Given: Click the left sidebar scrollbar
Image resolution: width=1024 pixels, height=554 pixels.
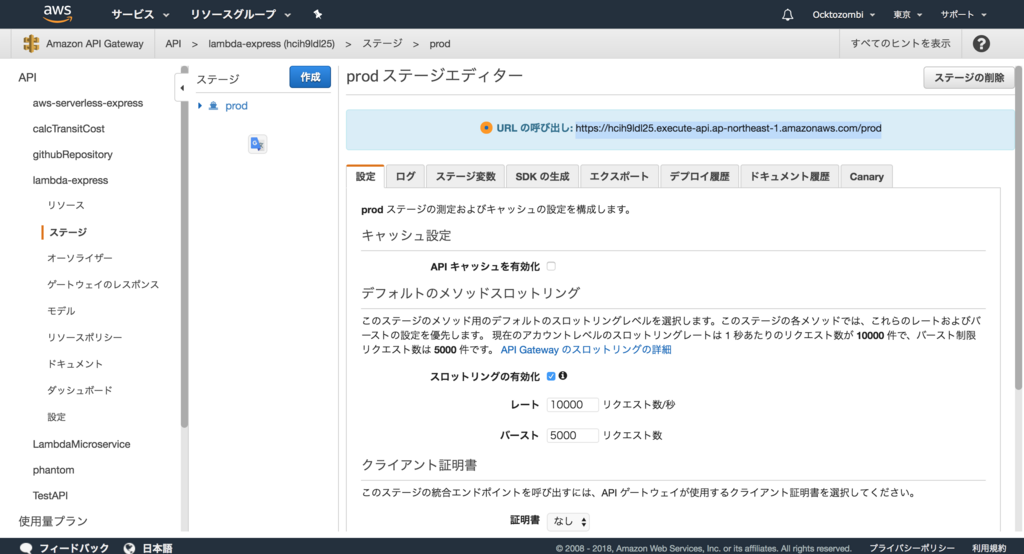Looking at the screenshot, I should pyautogui.click(x=184, y=248).
